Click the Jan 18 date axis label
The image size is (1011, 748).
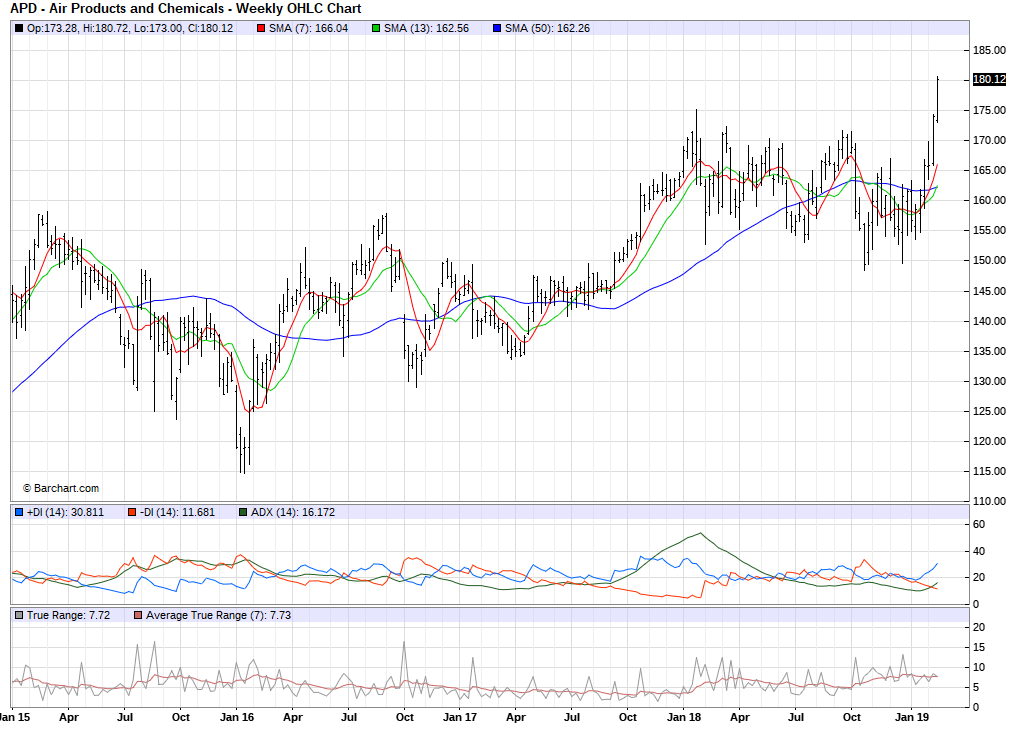[x=684, y=717]
